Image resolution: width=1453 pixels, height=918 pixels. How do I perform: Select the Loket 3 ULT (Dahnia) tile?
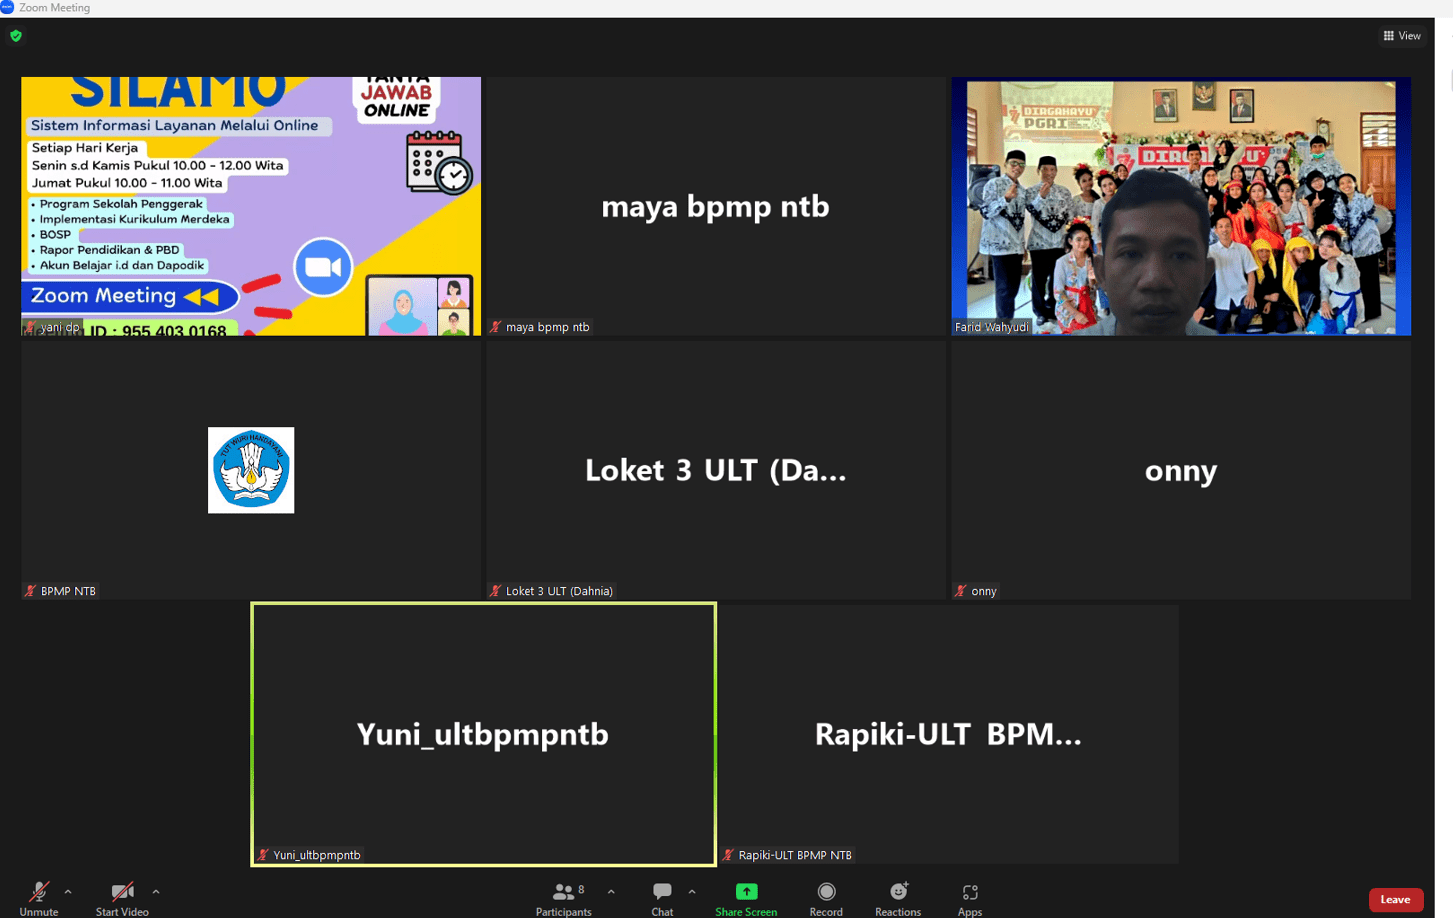[x=716, y=470]
